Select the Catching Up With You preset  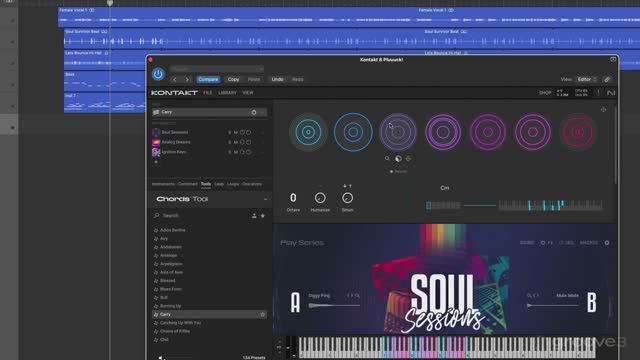click(180, 323)
